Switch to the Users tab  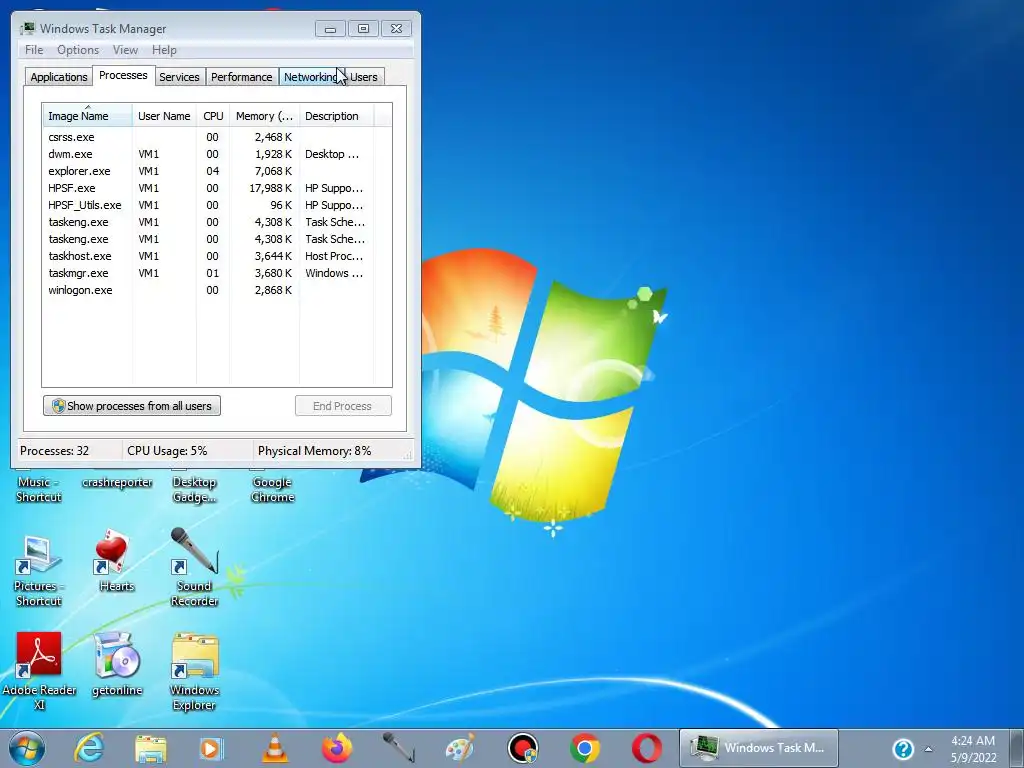[364, 76]
